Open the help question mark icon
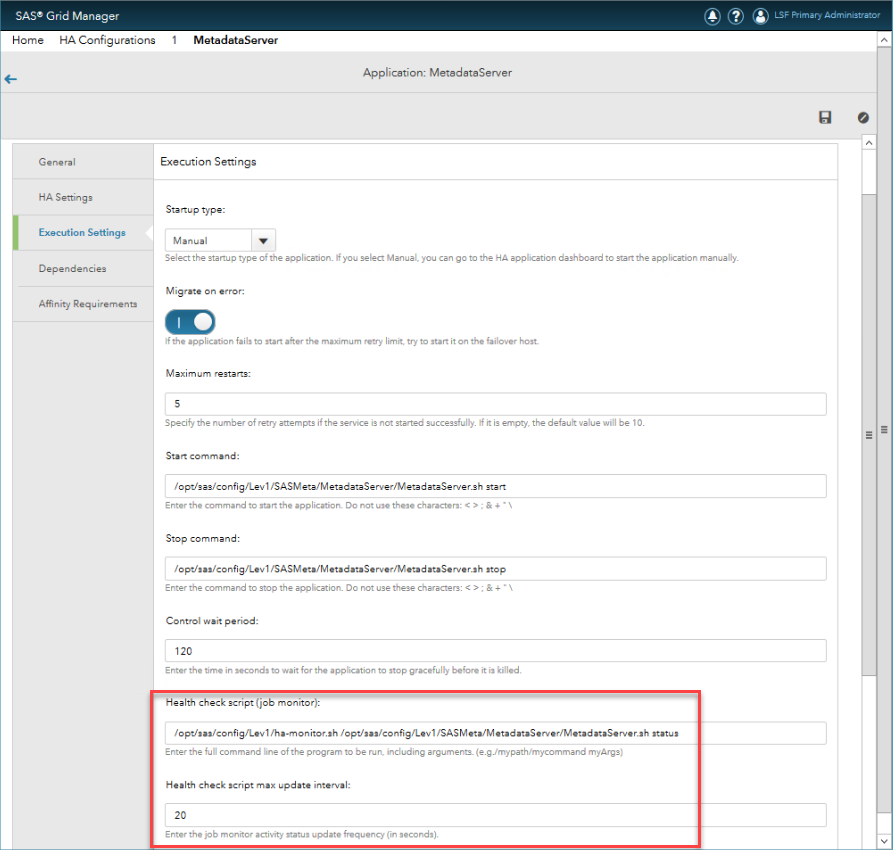893x850 pixels. click(x=736, y=16)
